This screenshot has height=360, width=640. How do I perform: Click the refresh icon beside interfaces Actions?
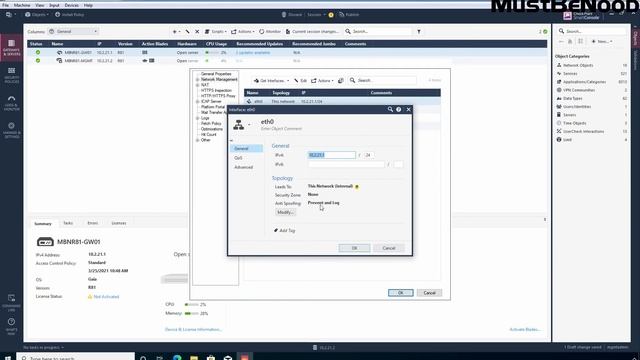click(341, 80)
